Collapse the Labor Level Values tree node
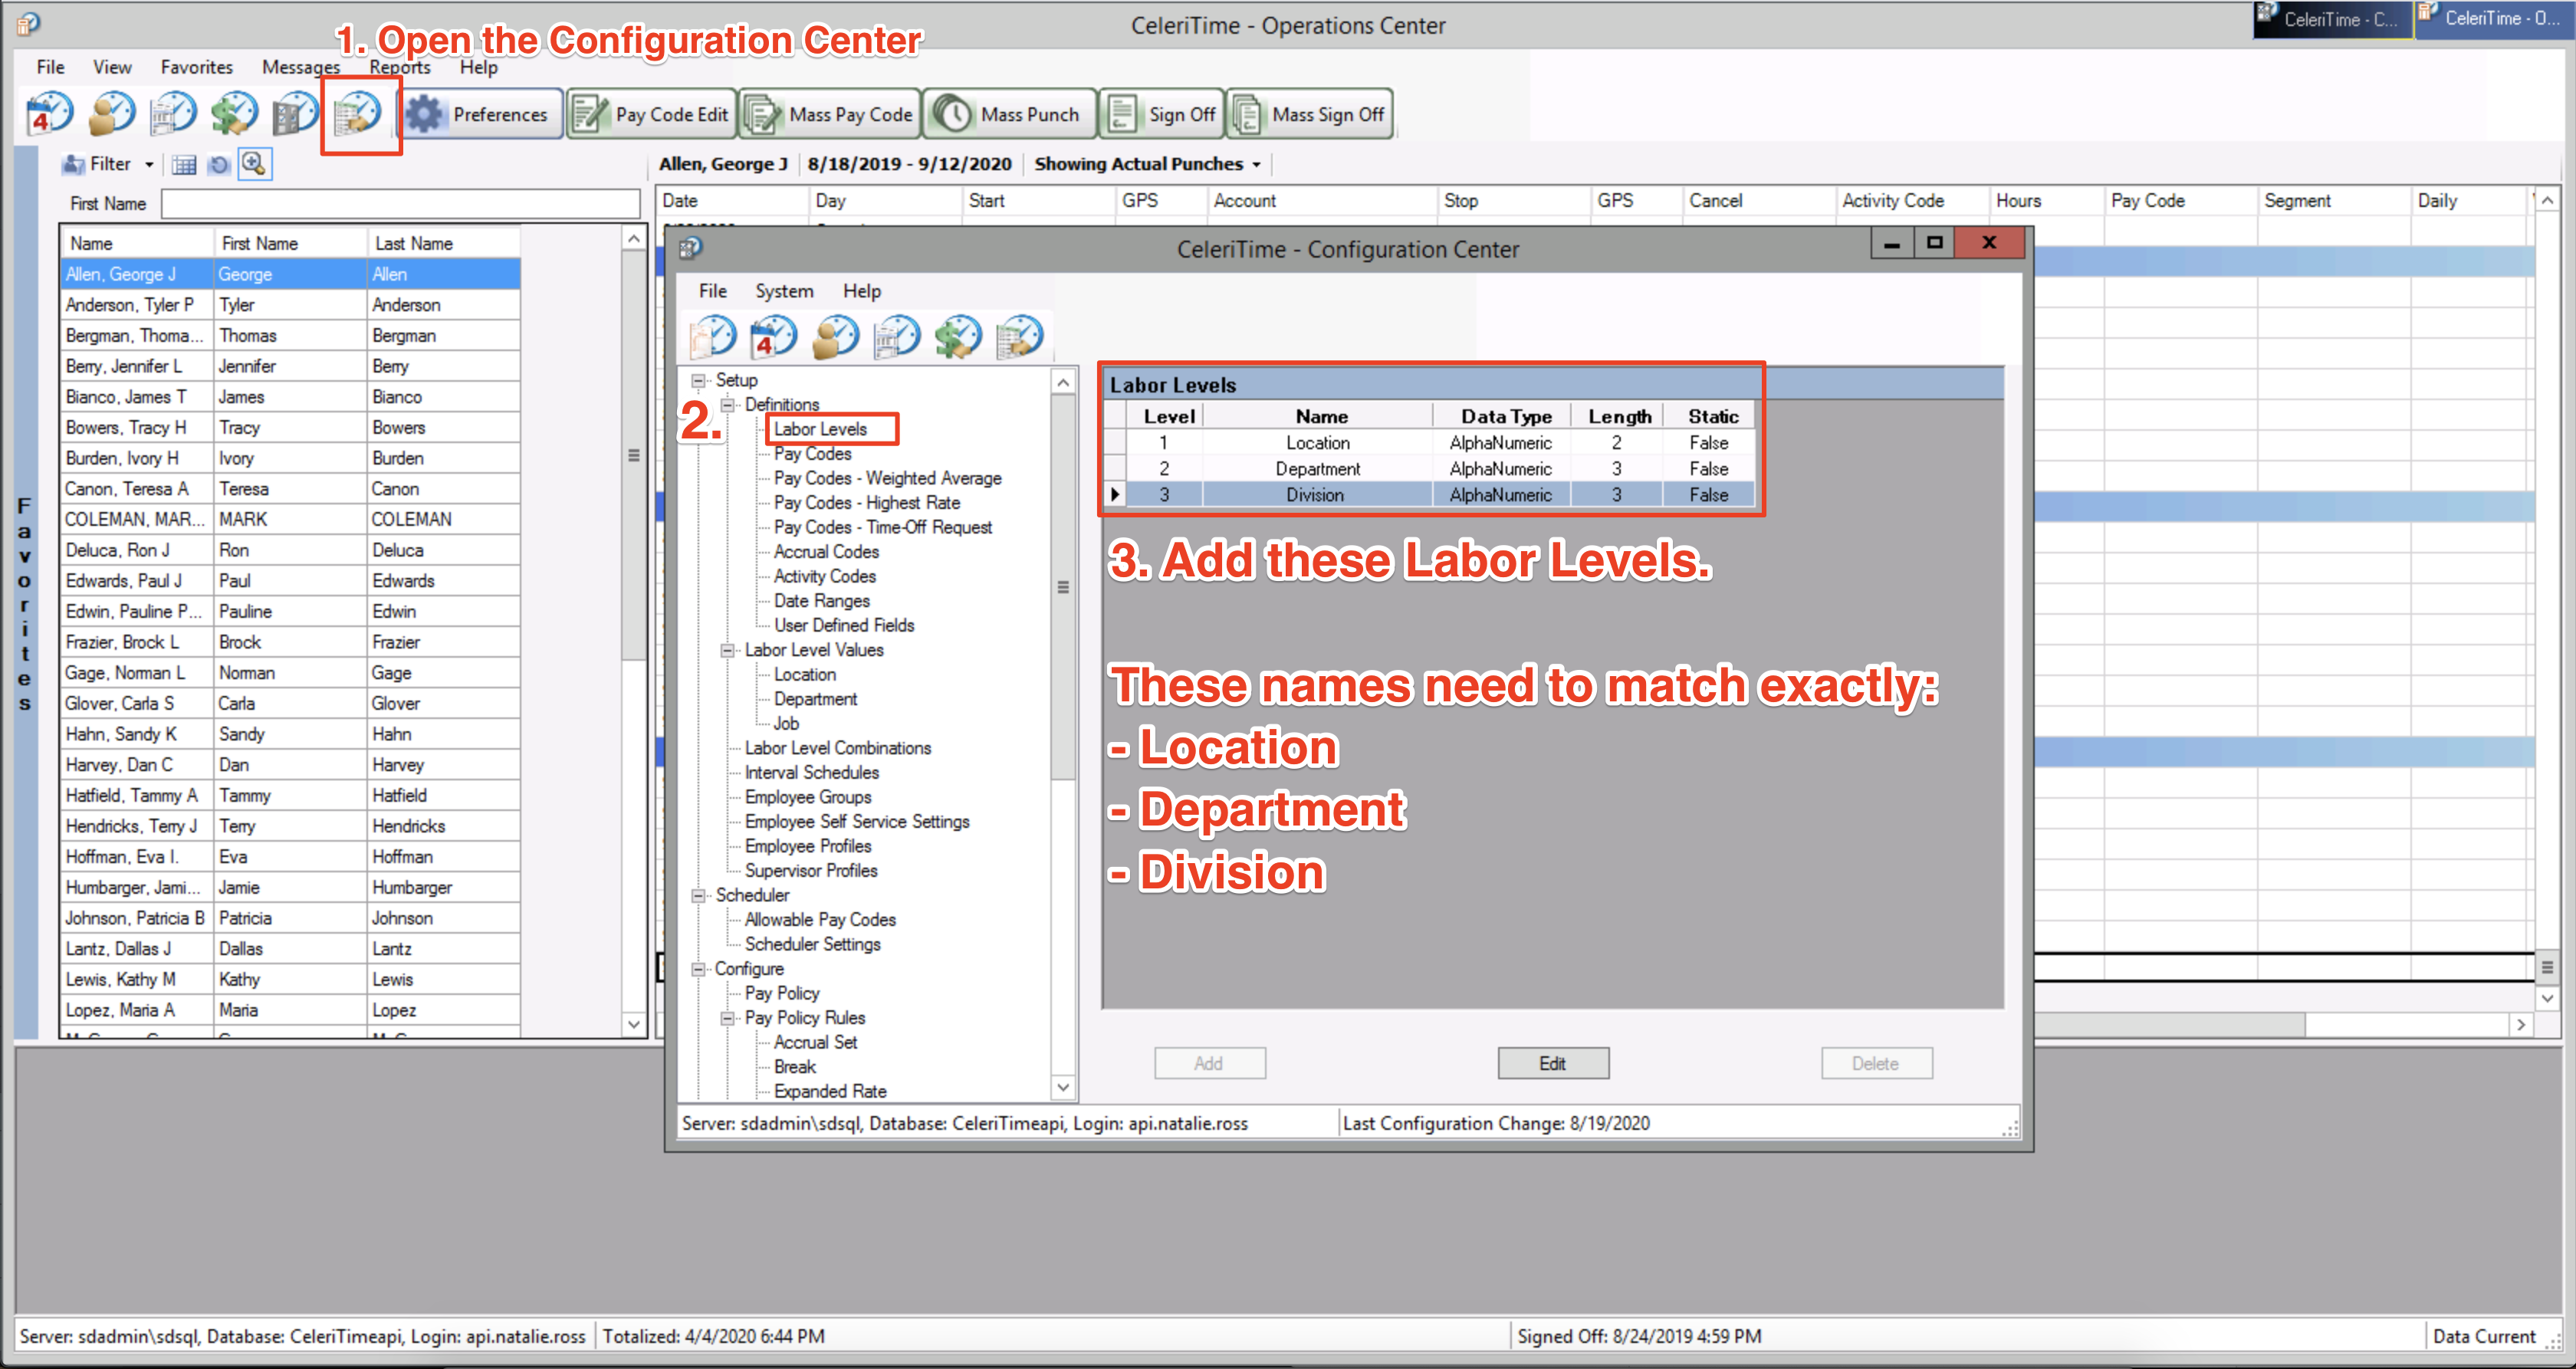2576x1369 pixels. [728, 650]
